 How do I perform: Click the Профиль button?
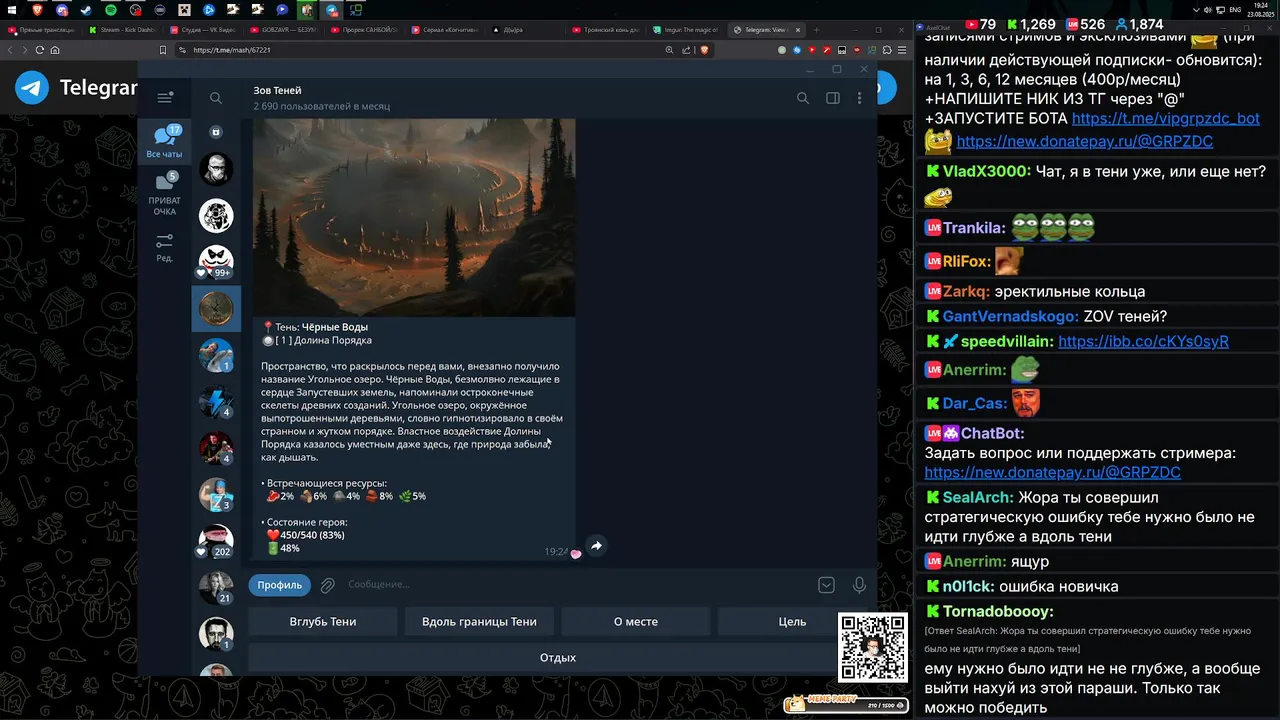coord(279,585)
